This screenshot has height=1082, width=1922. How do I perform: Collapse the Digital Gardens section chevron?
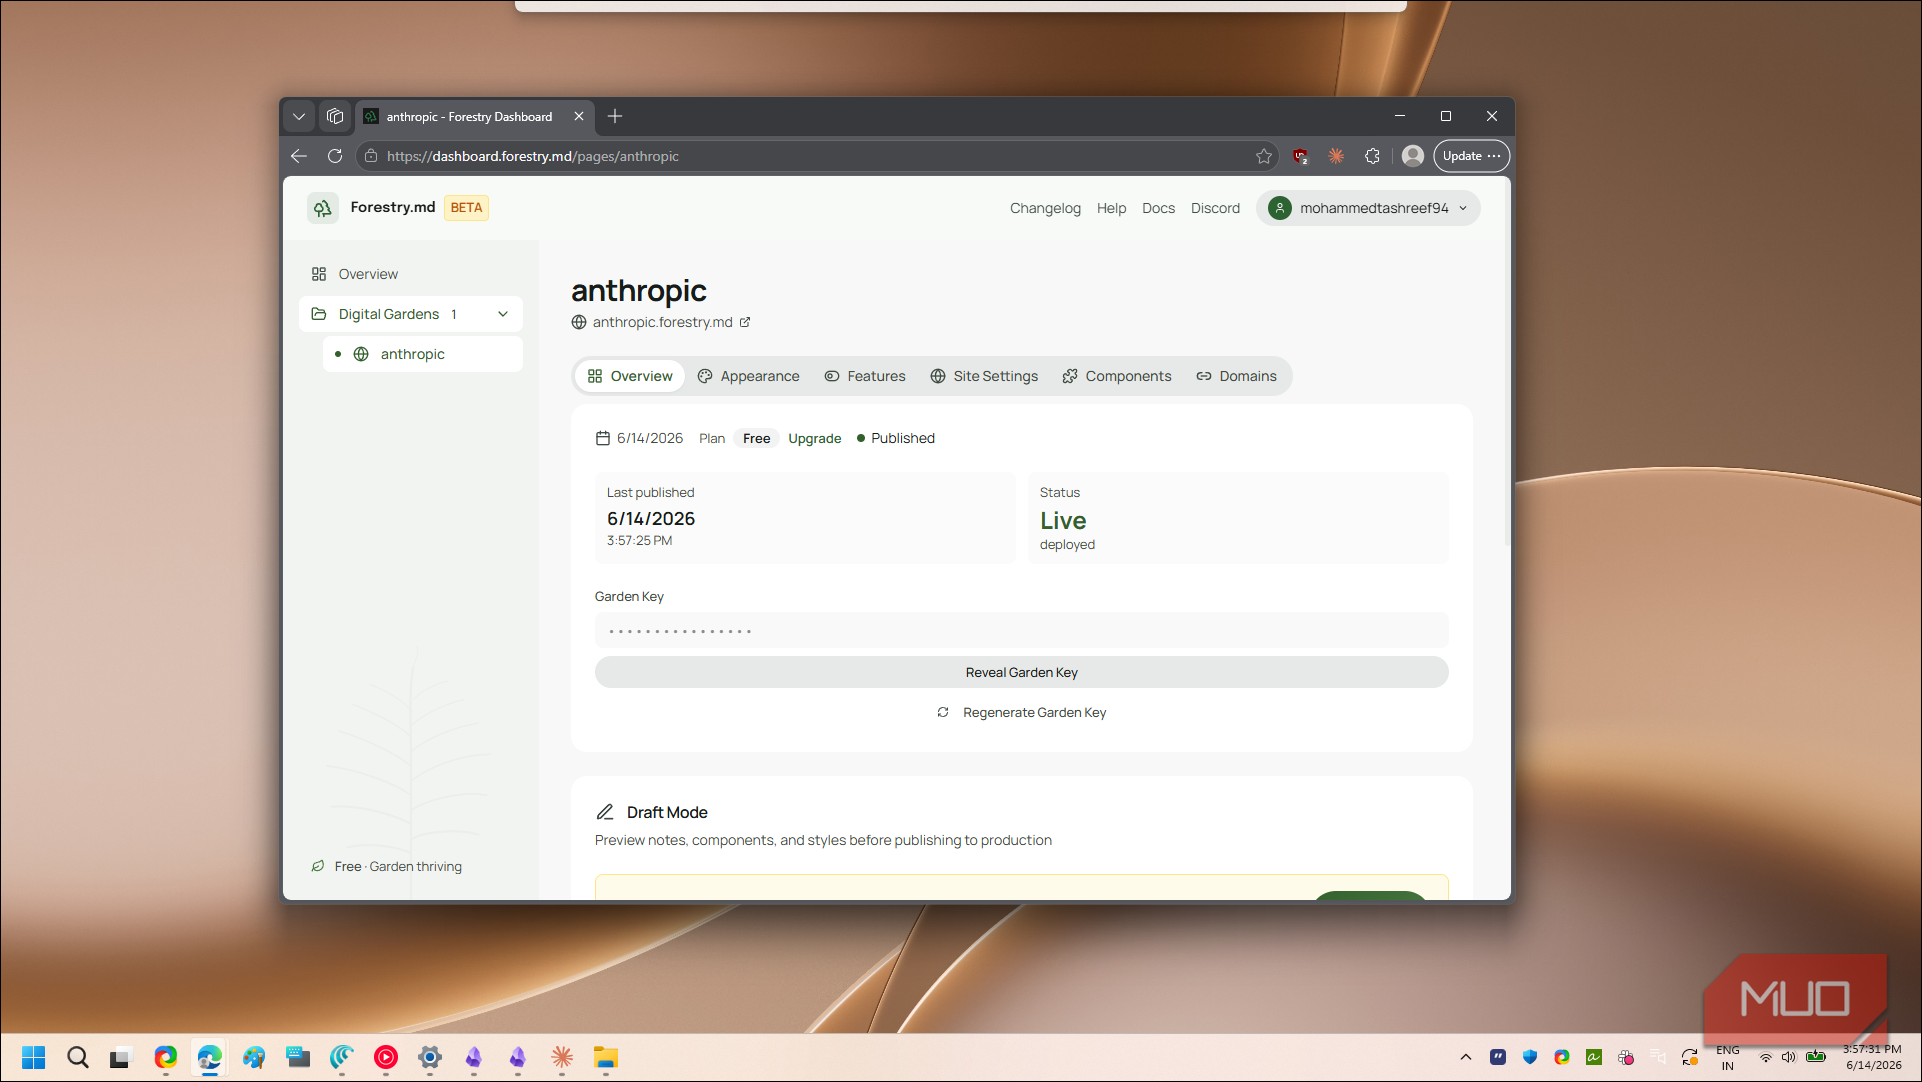503,314
